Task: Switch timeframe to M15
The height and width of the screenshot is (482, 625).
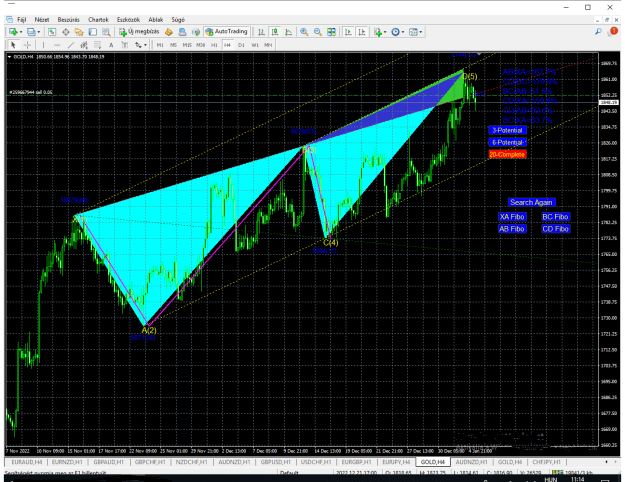Action: coord(187,45)
